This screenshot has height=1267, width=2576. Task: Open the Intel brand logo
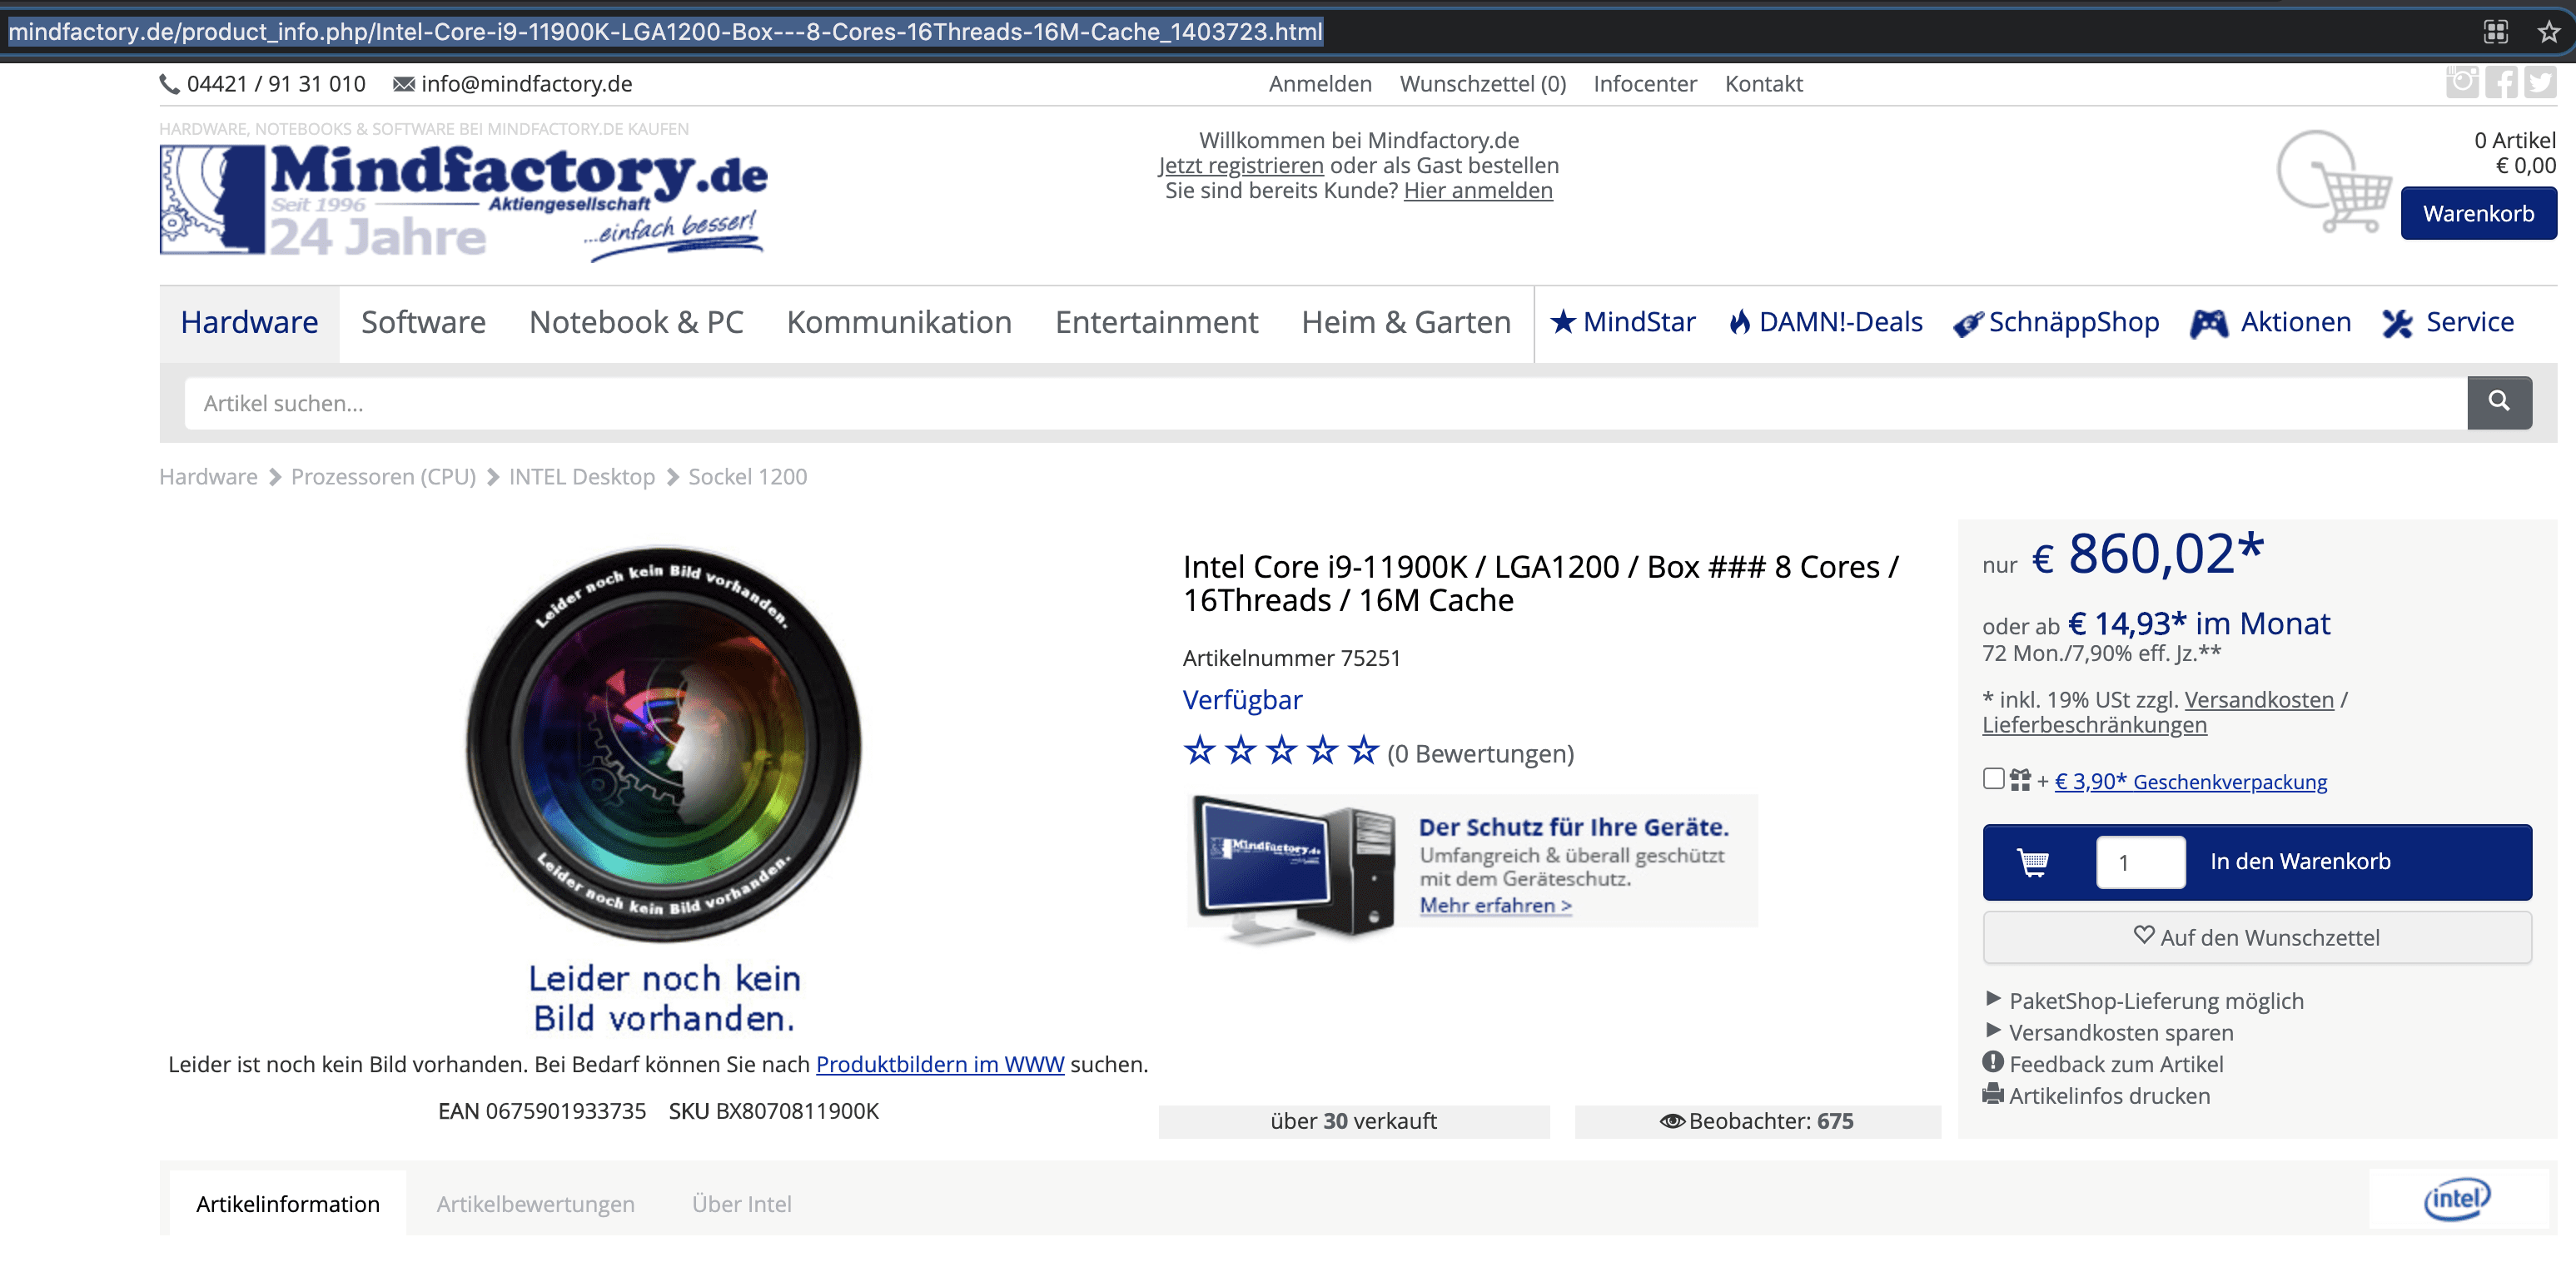pyautogui.click(x=2456, y=1199)
